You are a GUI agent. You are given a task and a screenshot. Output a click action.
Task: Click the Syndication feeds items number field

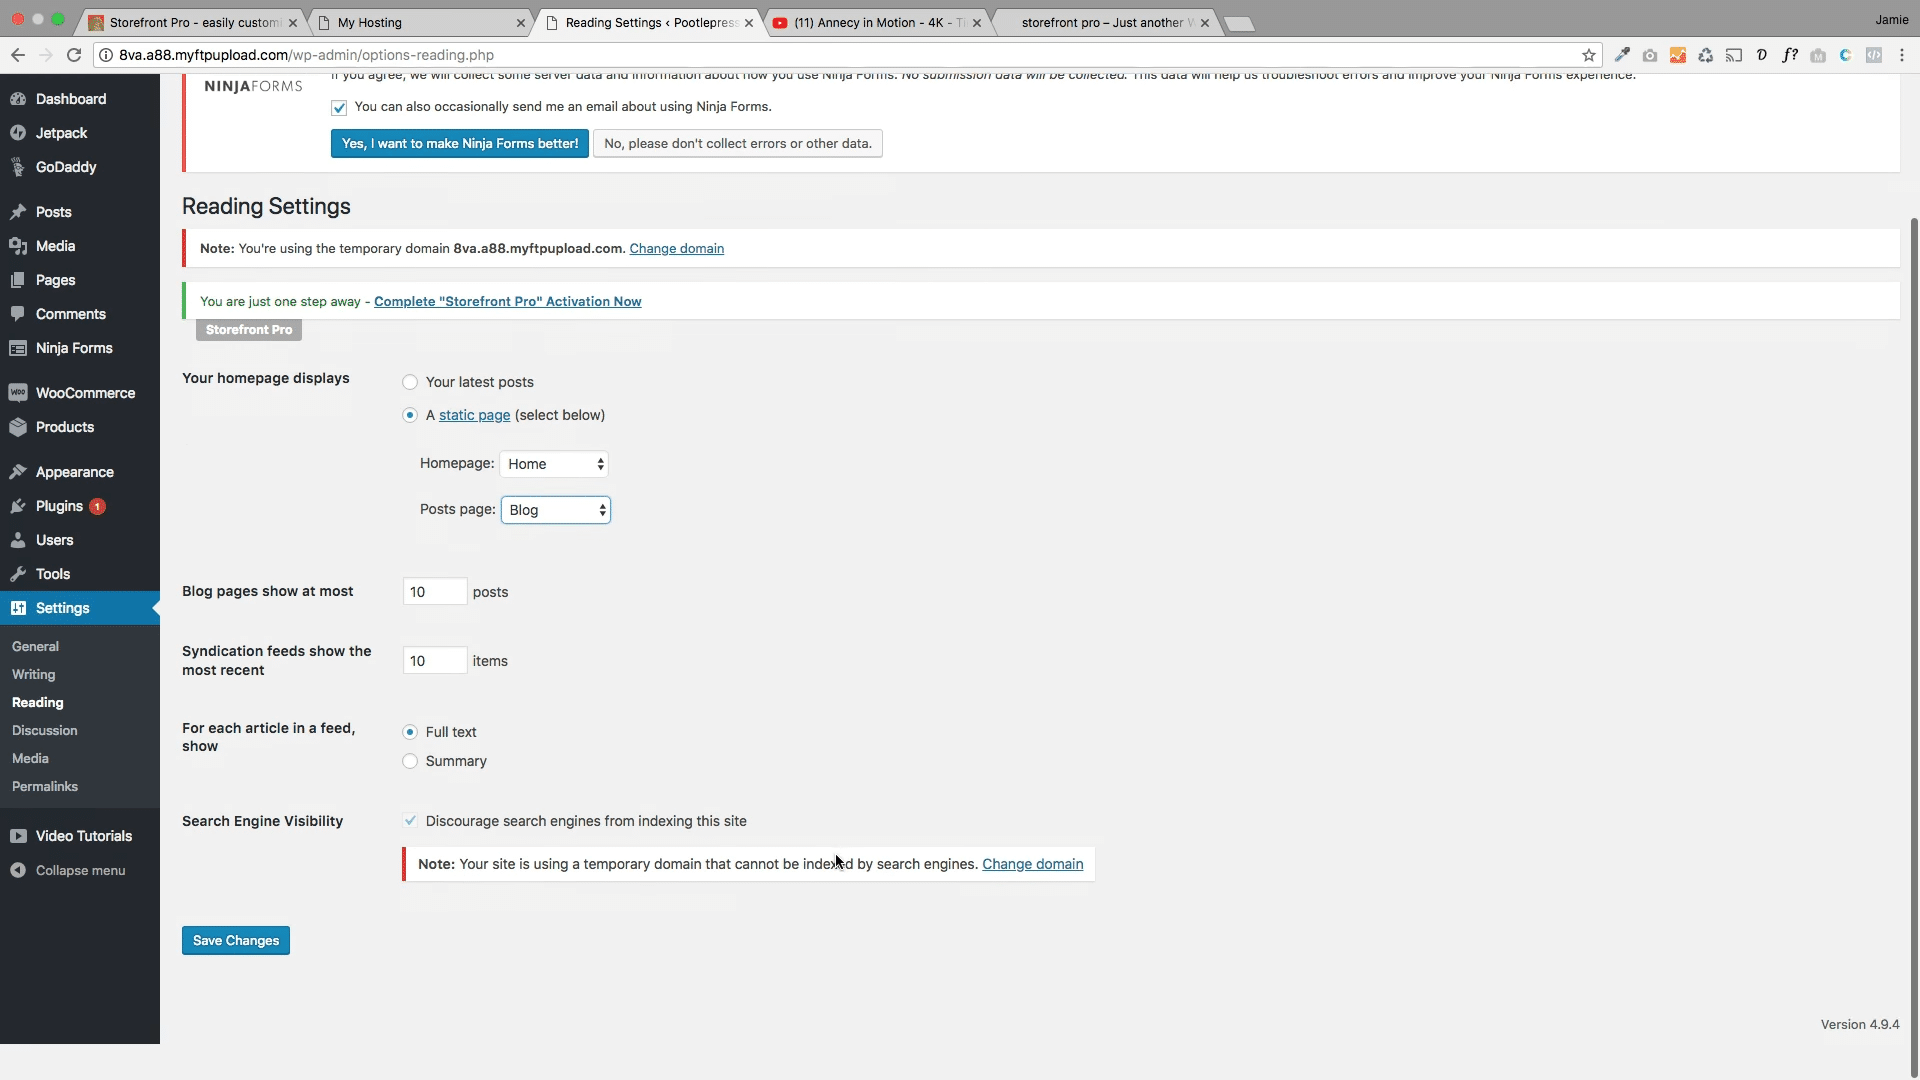pos(435,661)
